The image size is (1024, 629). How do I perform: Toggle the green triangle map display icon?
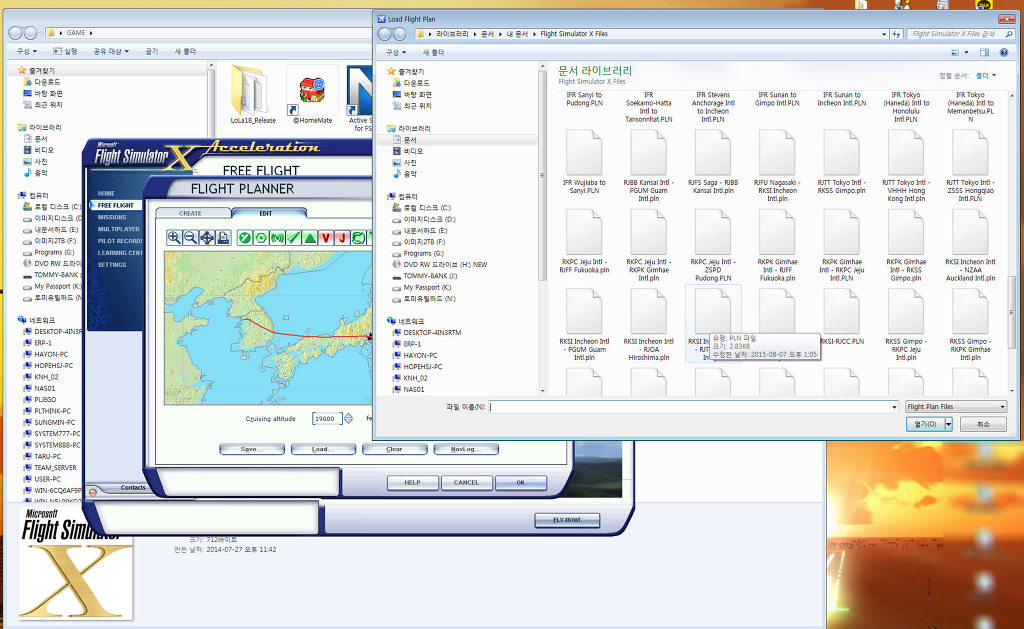coord(310,237)
